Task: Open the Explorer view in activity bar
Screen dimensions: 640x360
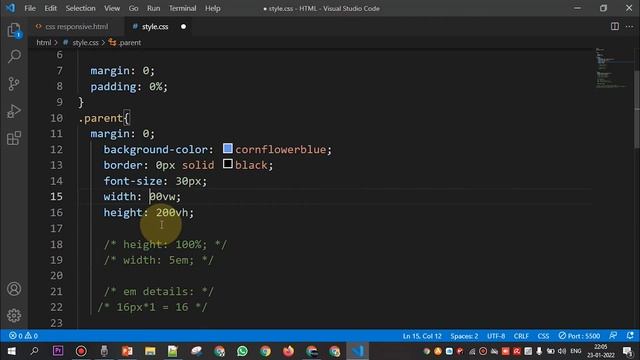Action: pos(14,30)
